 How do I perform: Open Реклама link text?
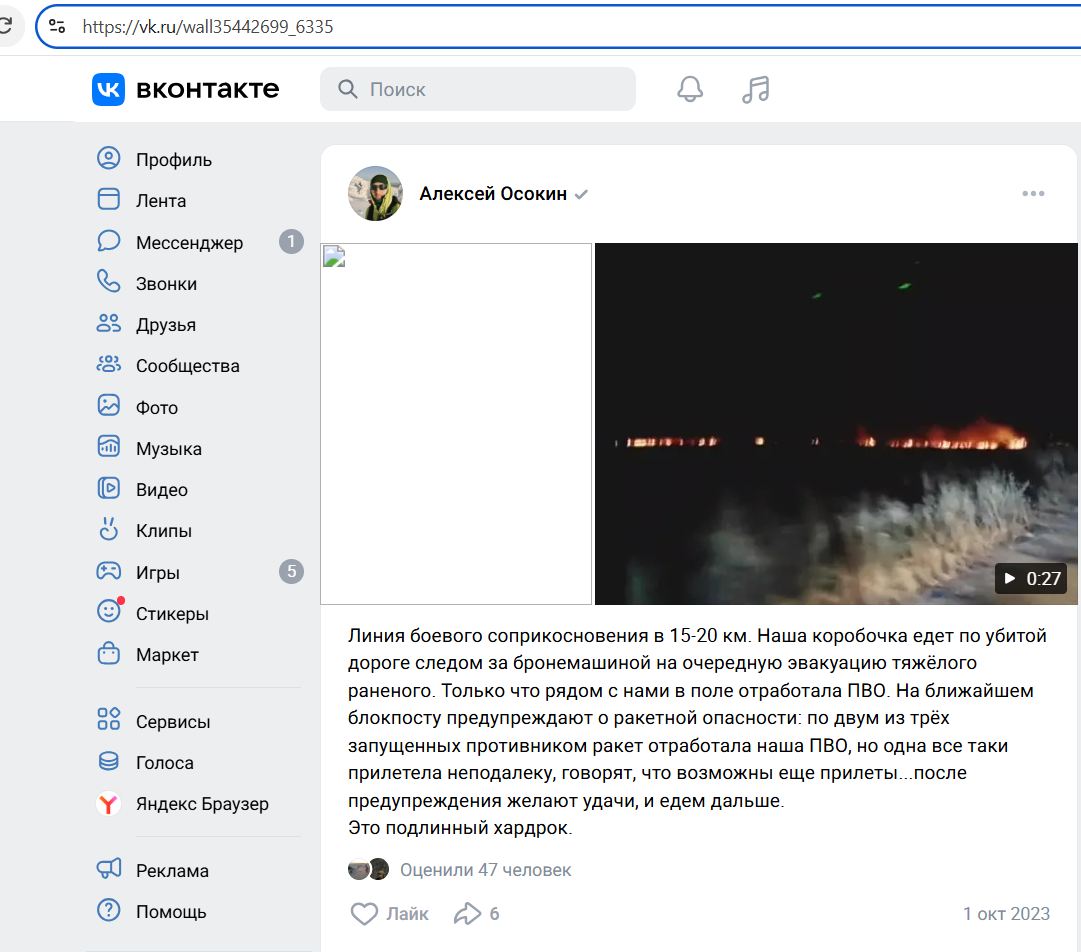pos(172,871)
